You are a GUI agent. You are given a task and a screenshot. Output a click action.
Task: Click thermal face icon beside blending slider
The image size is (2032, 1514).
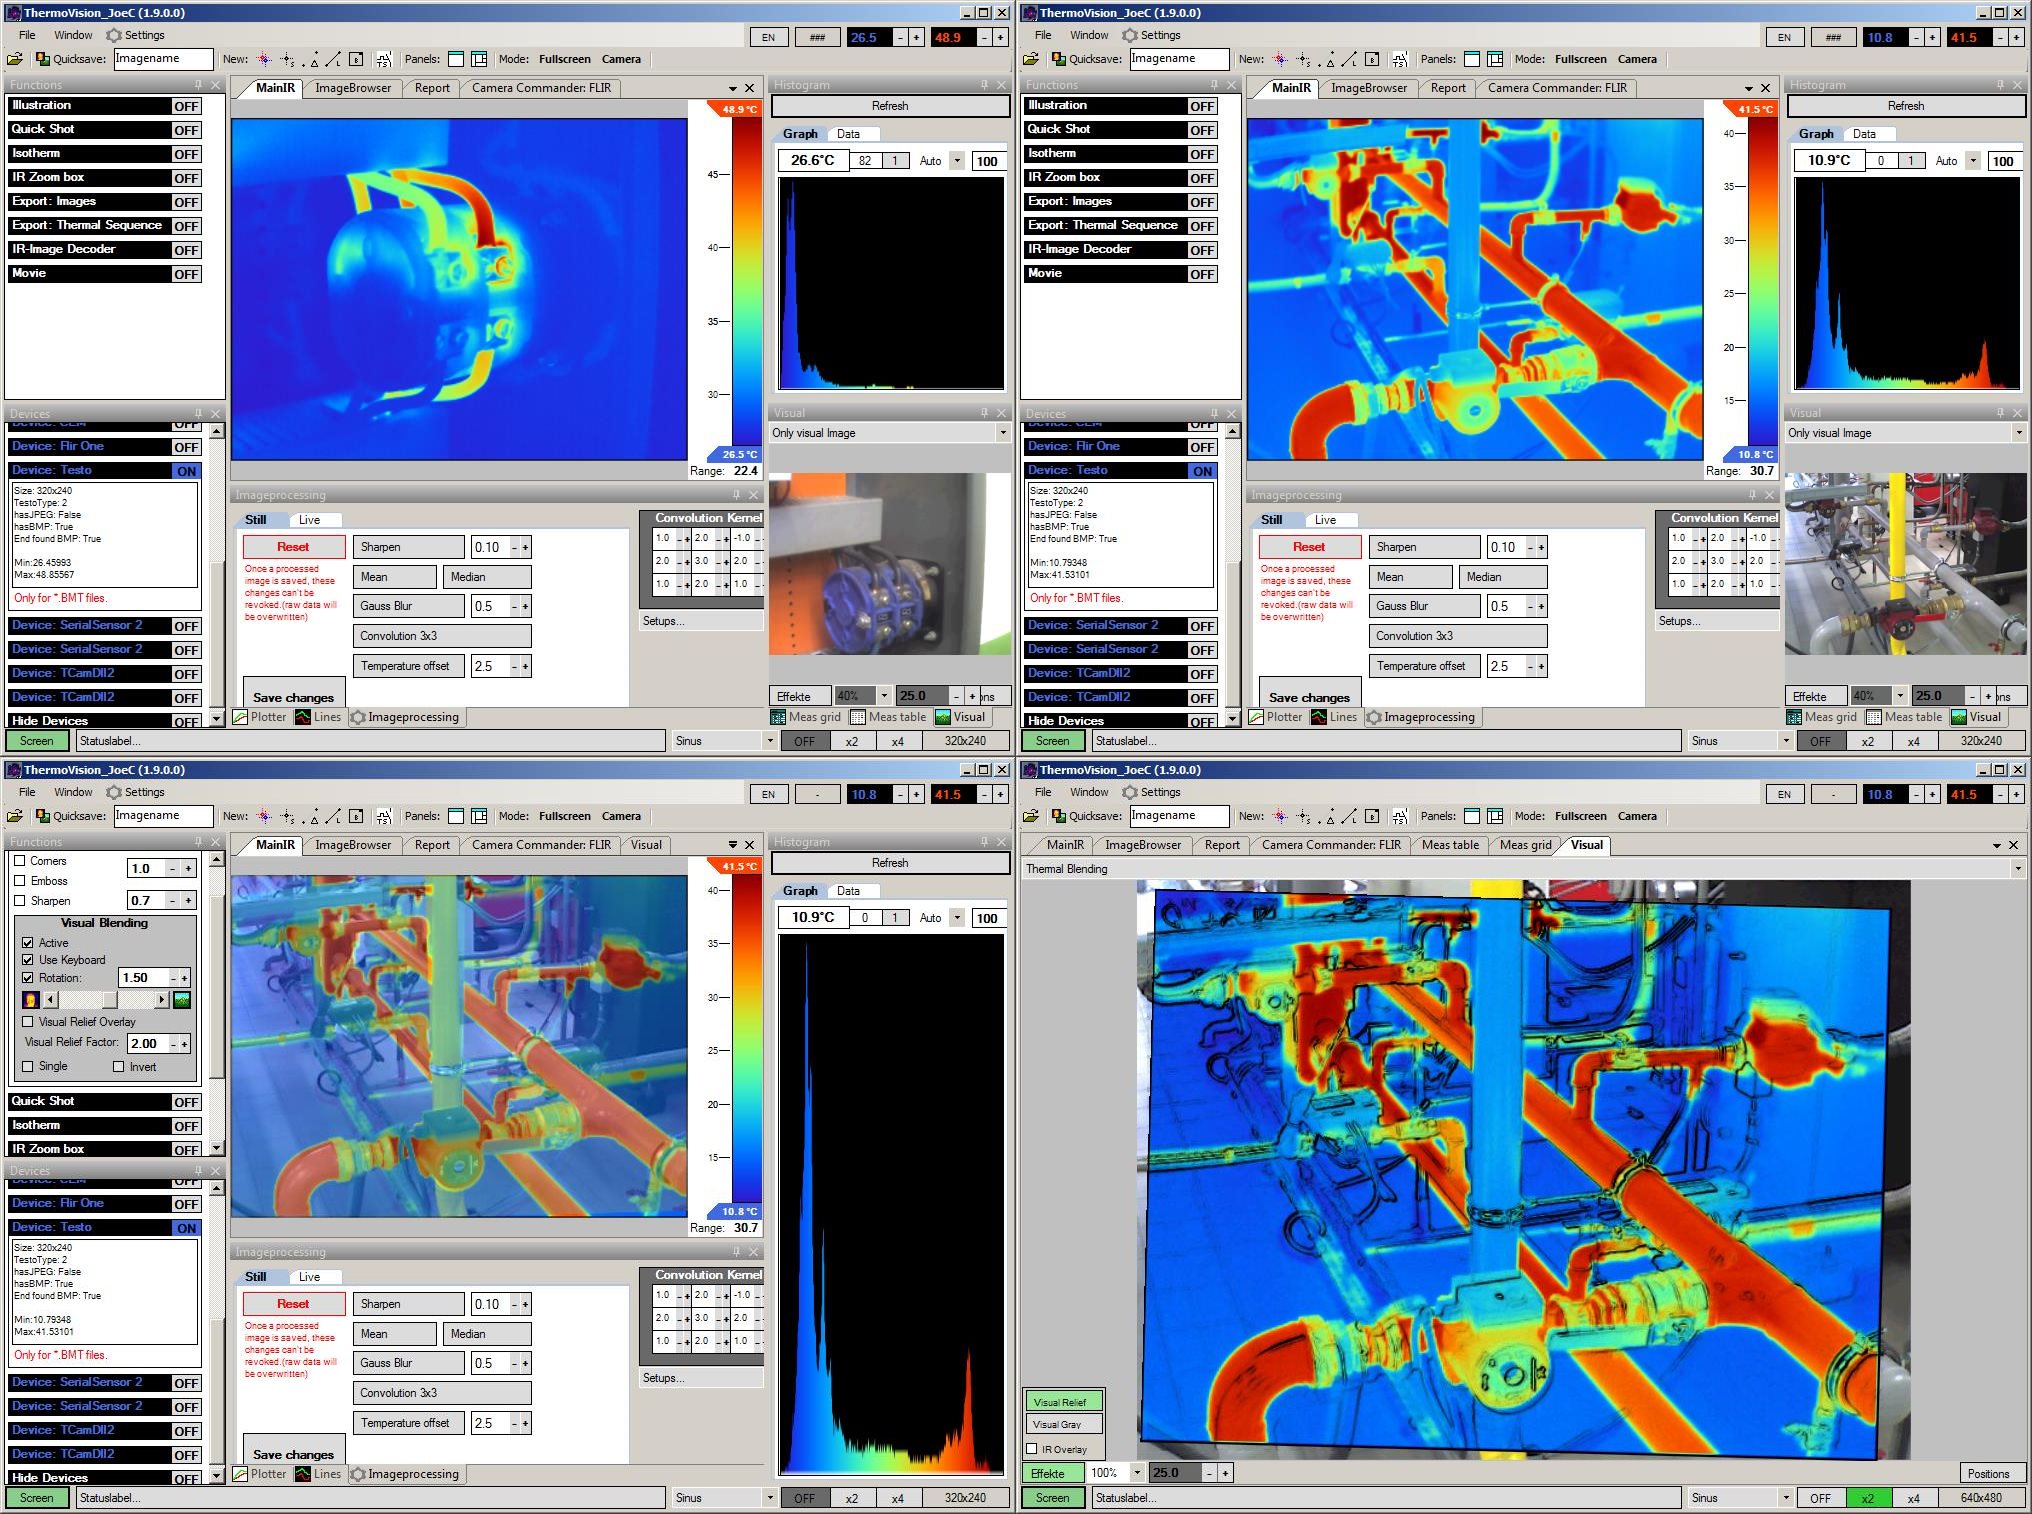pos(30,1000)
